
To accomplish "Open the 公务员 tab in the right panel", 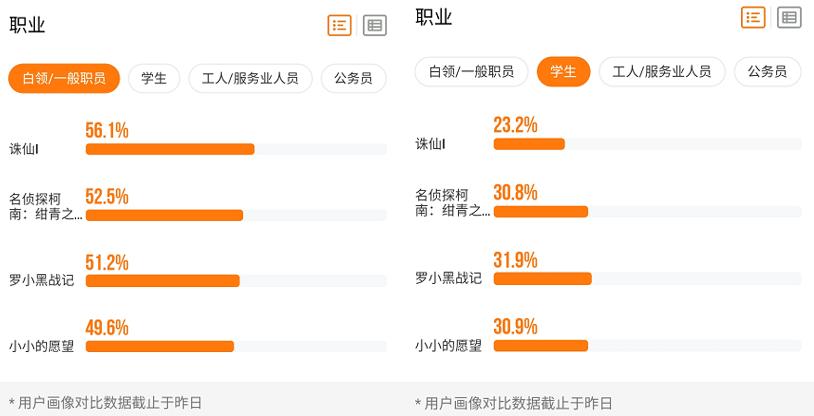I will pos(767,72).
